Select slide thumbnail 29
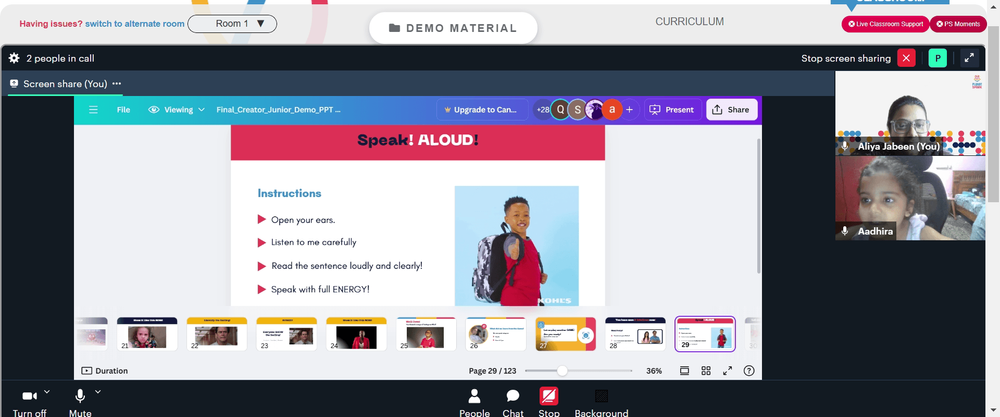The width and height of the screenshot is (1000, 417). pyautogui.click(x=705, y=334)
